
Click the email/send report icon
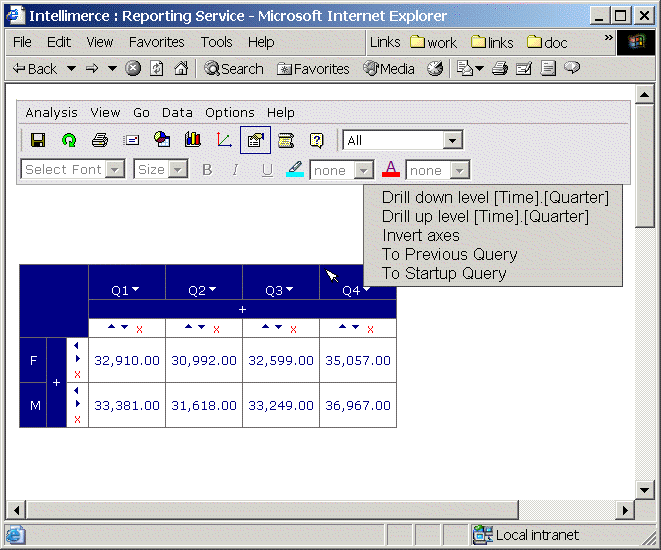pos(131,140)
